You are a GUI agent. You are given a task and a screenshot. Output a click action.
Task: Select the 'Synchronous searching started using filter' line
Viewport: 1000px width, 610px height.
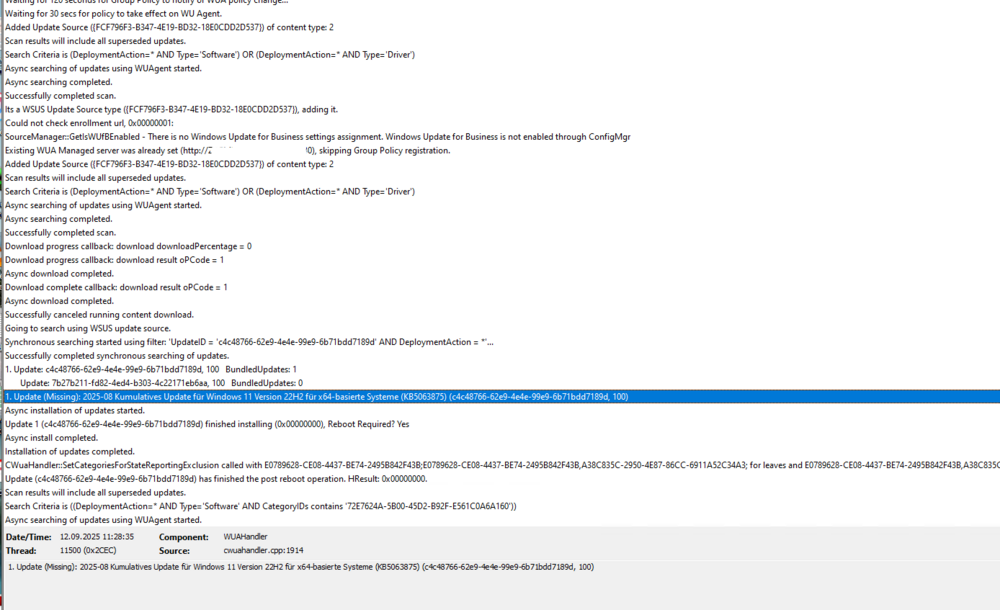click(x=249, y=342)
